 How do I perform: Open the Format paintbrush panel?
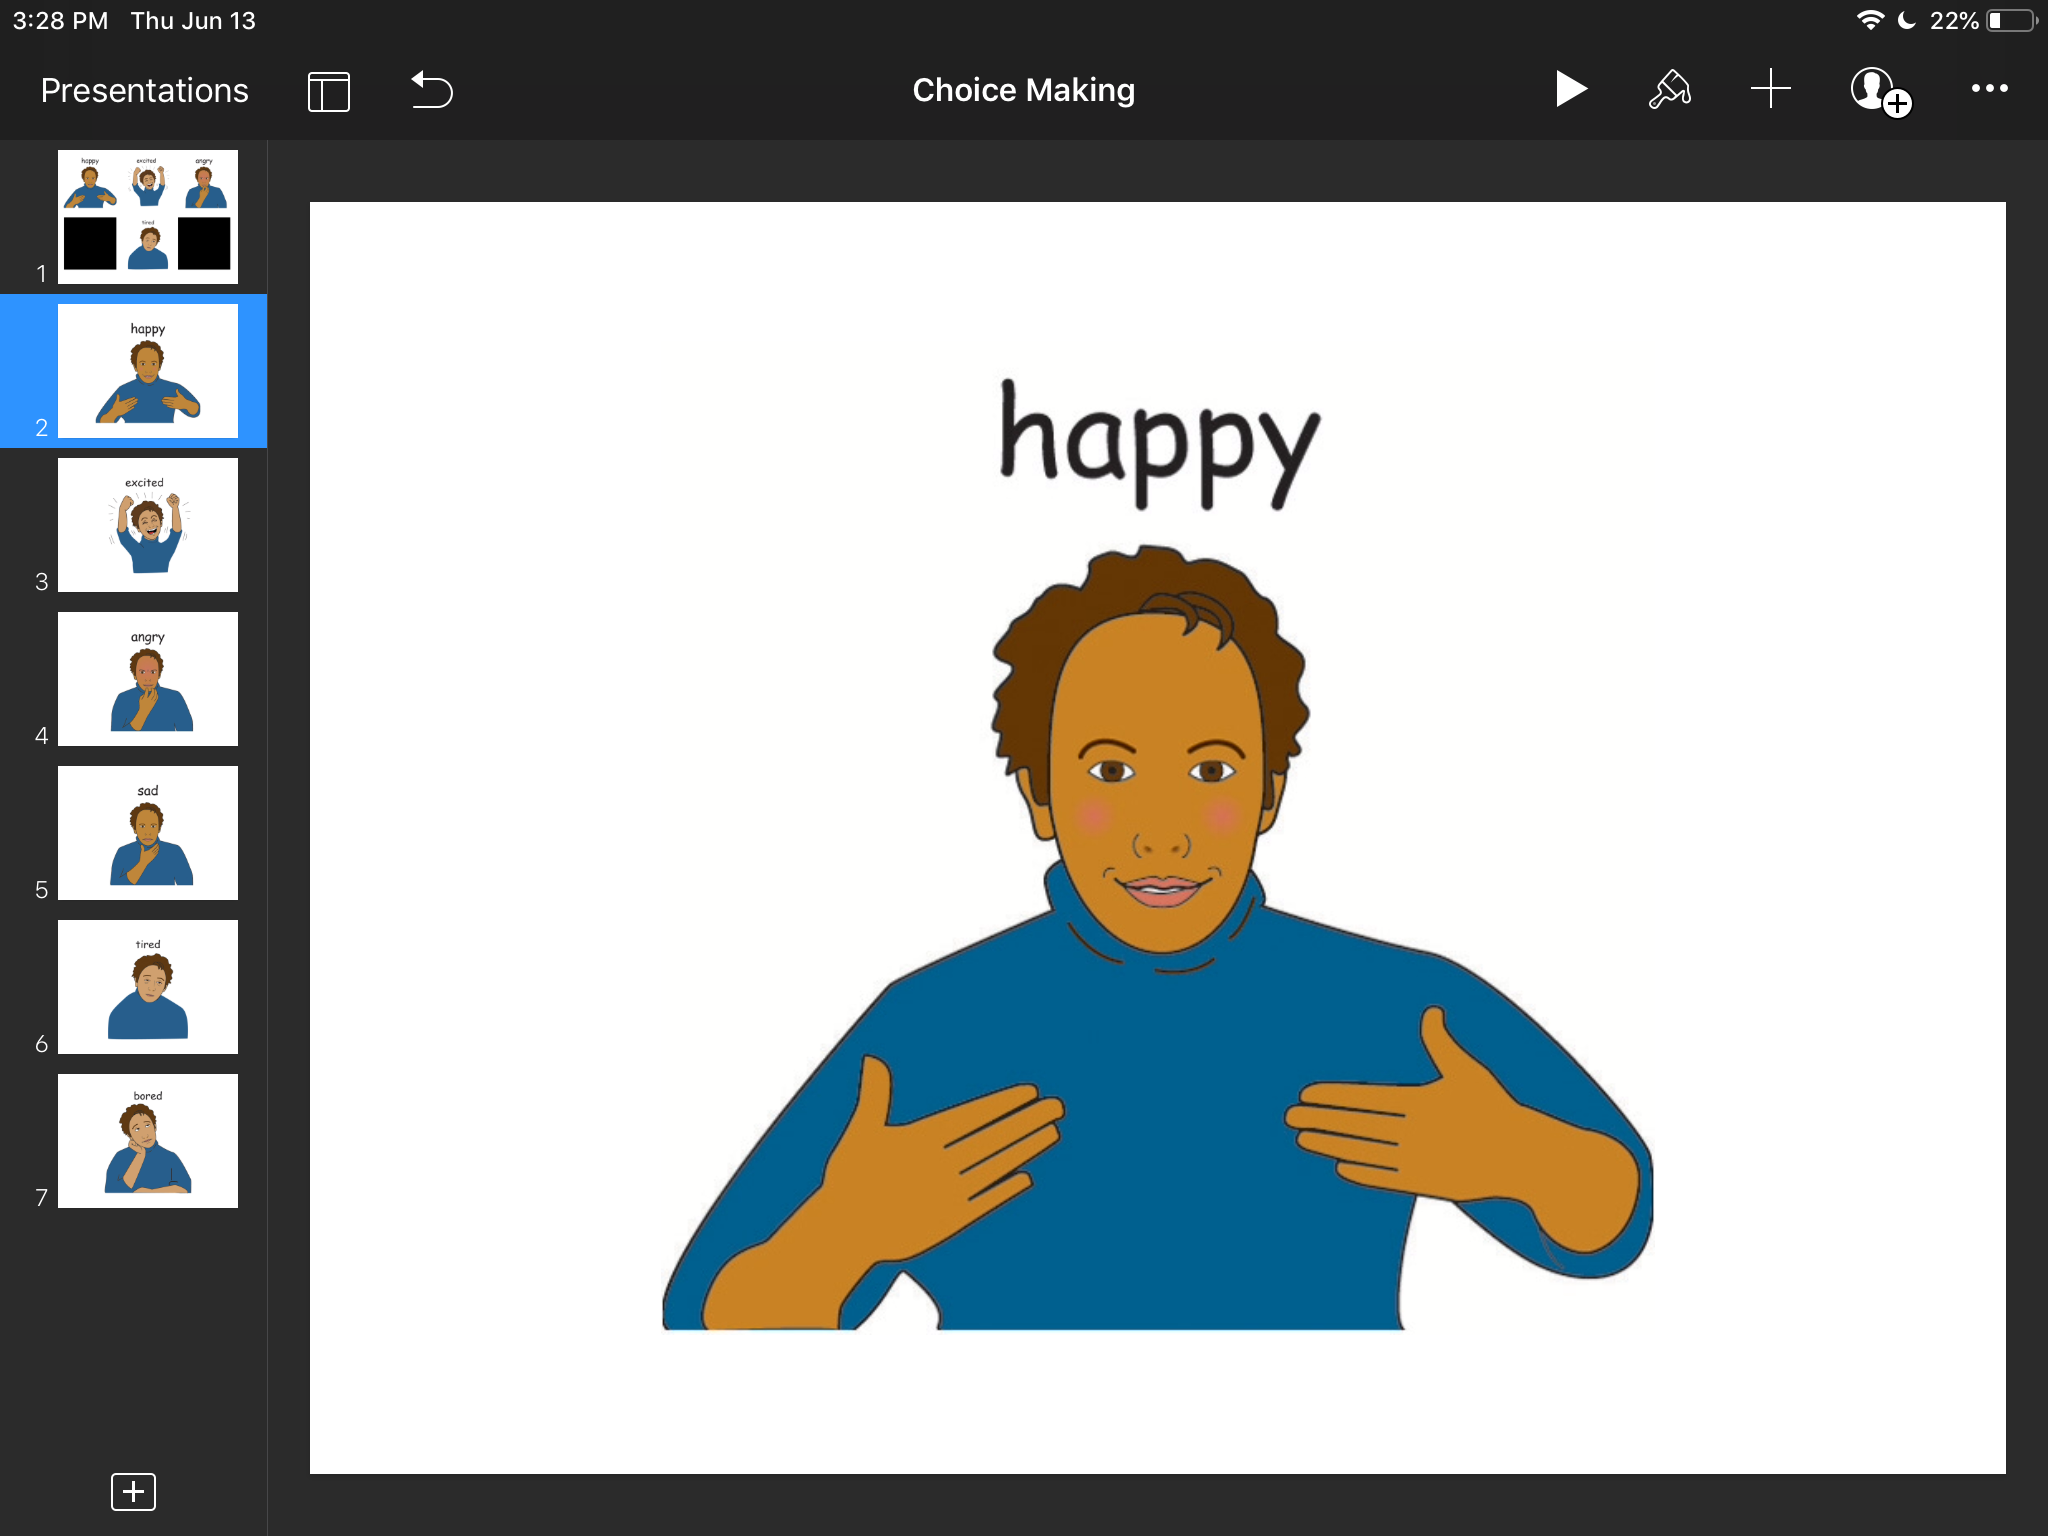[1669, 89]
